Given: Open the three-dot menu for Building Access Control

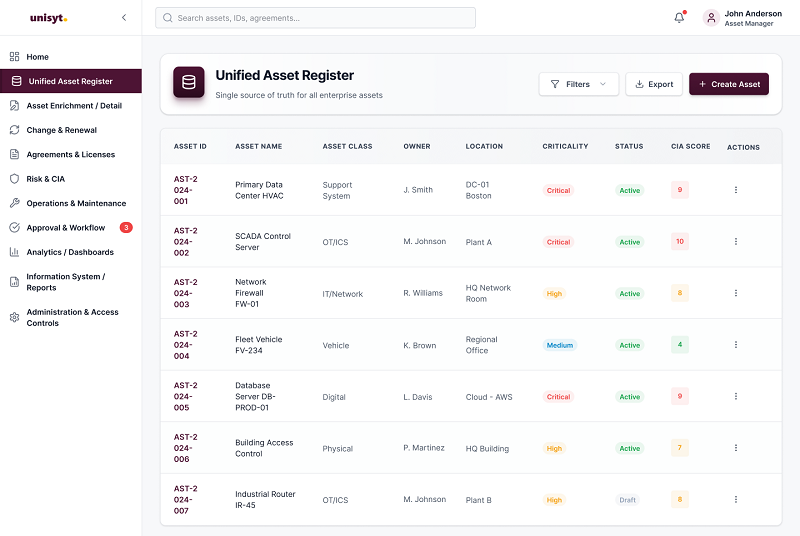Looking at the screenshot, I should (736, 448).
